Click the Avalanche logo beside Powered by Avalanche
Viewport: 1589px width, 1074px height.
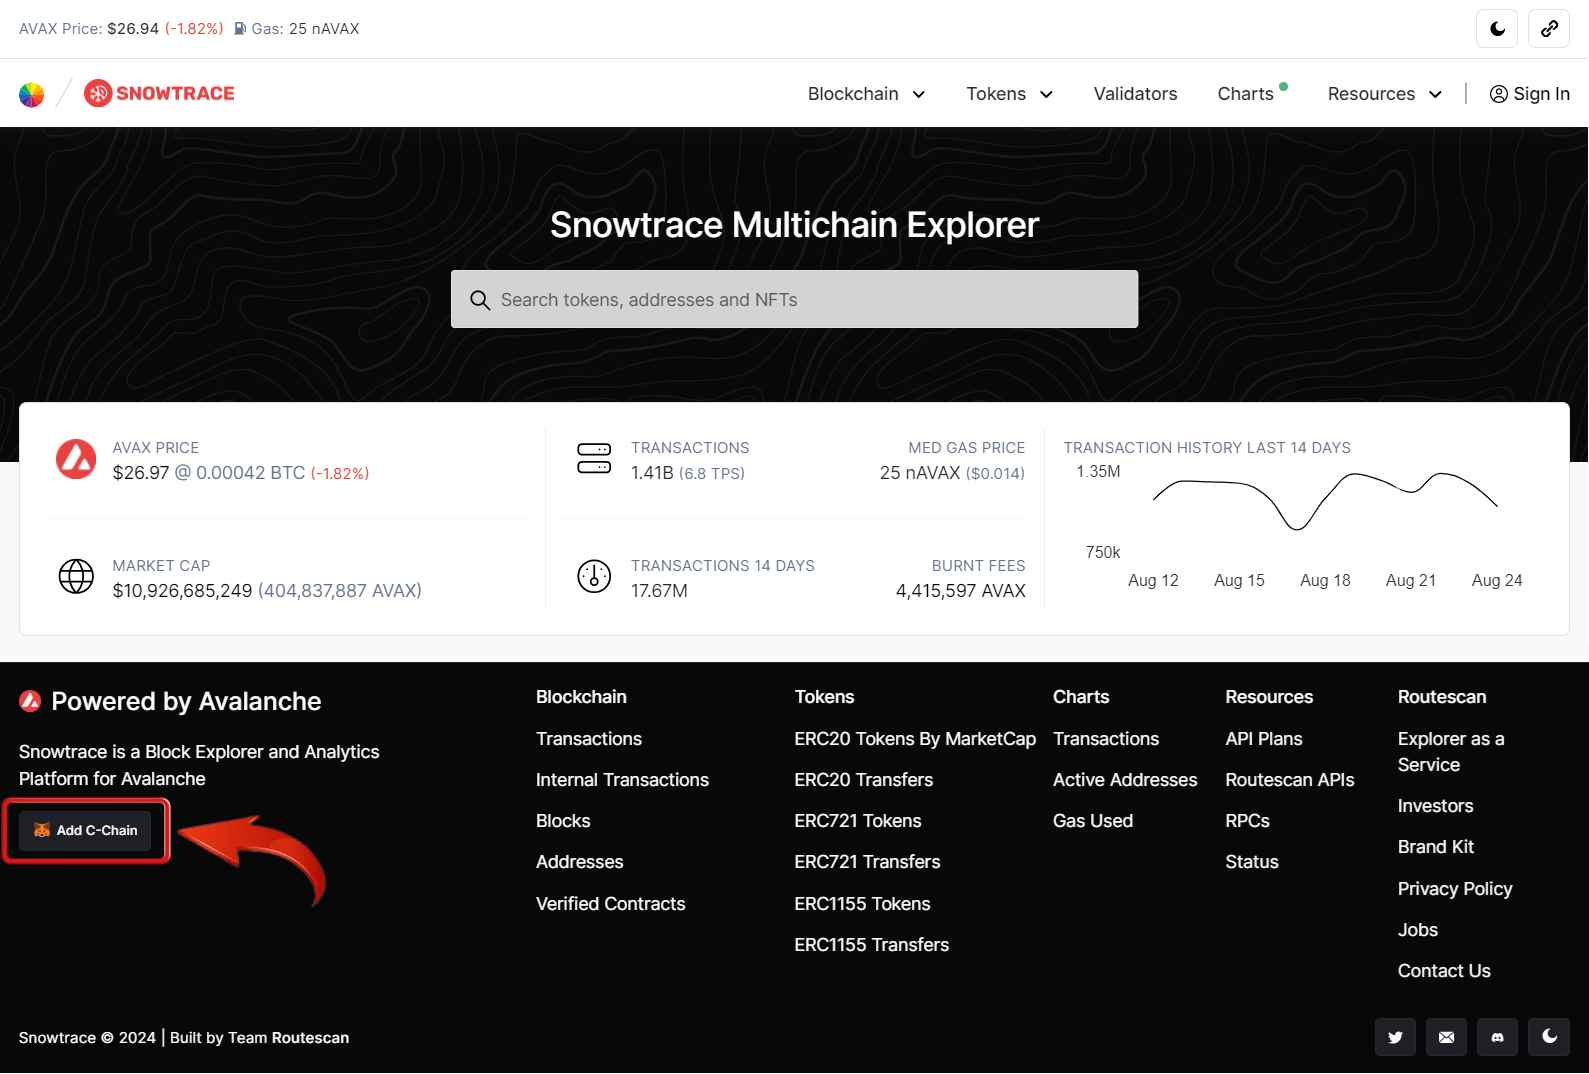30,701
